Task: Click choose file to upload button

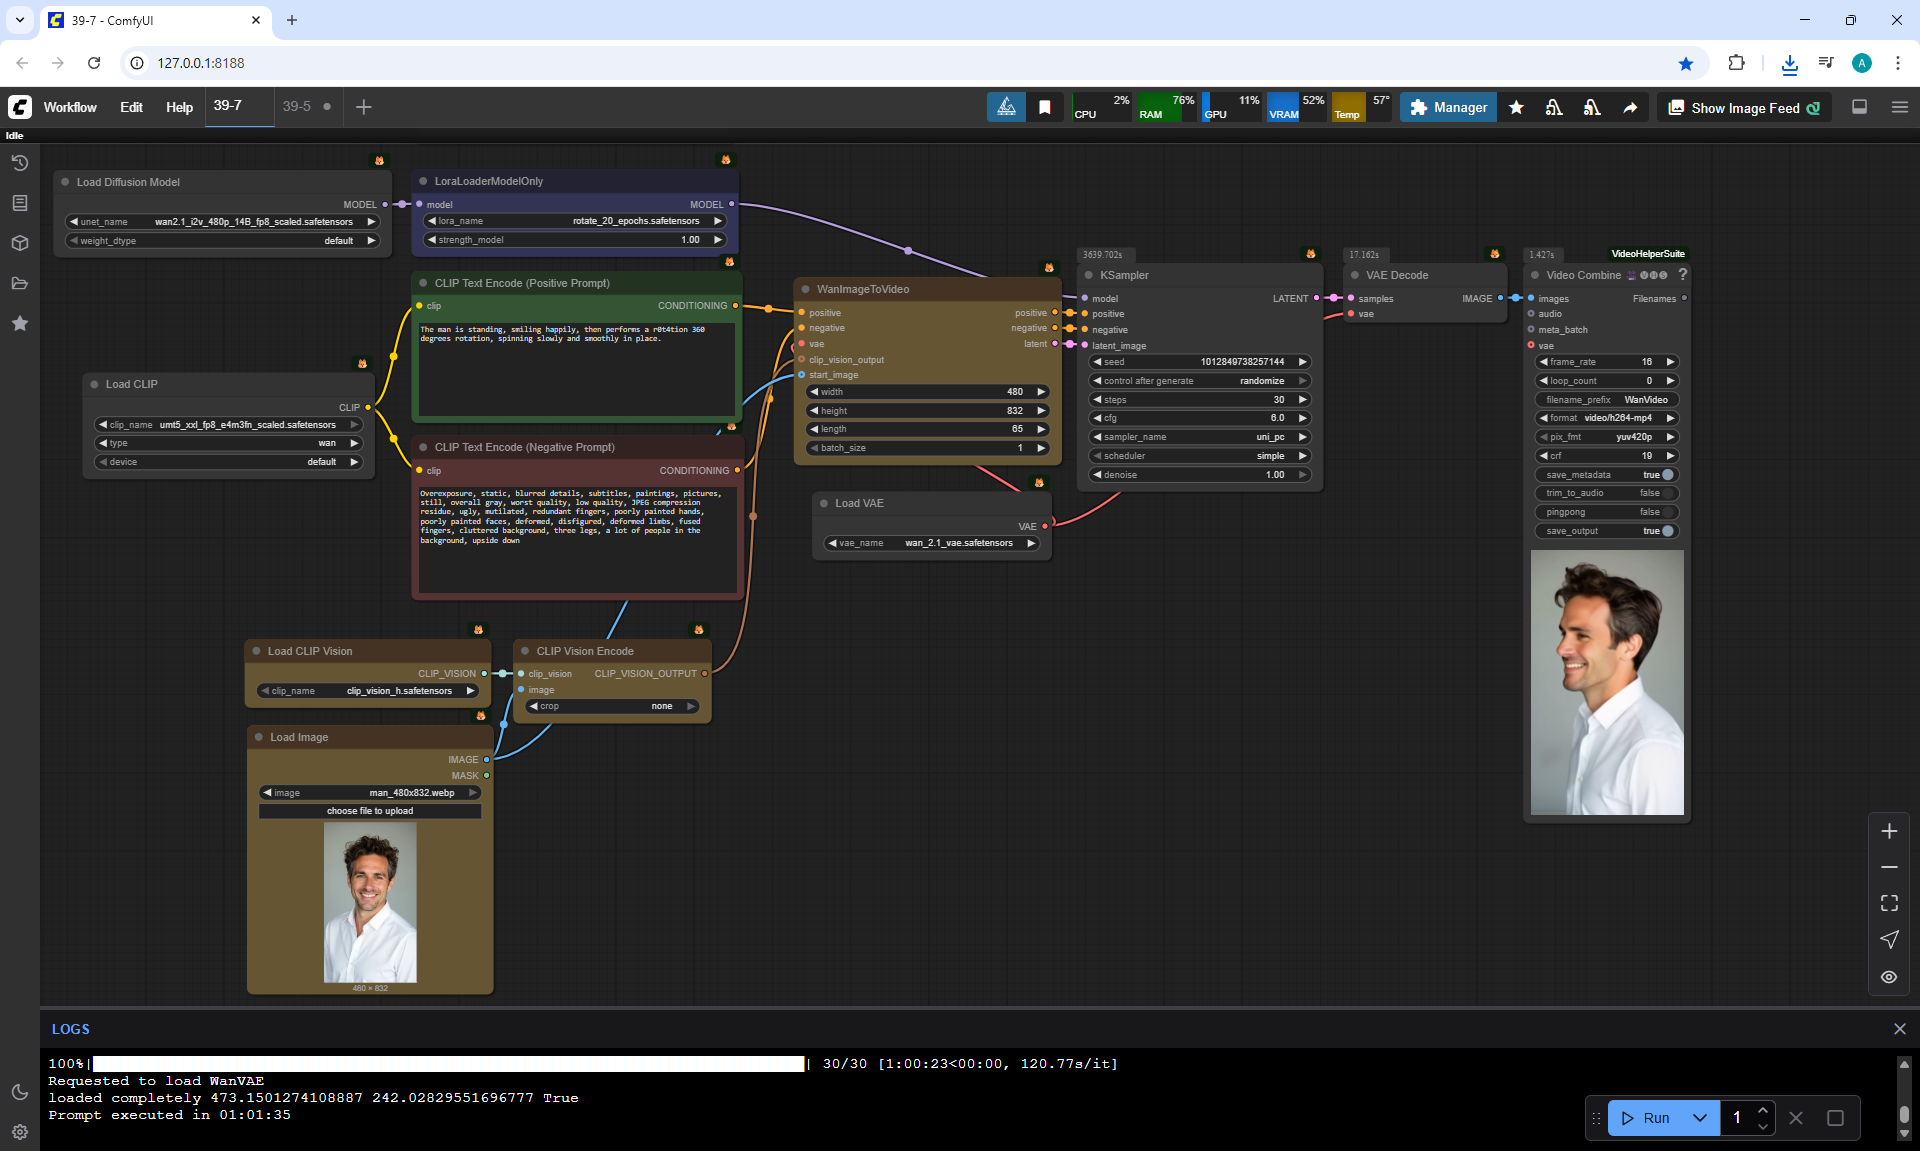Action: pyautogui.click(x=370, y=811)
